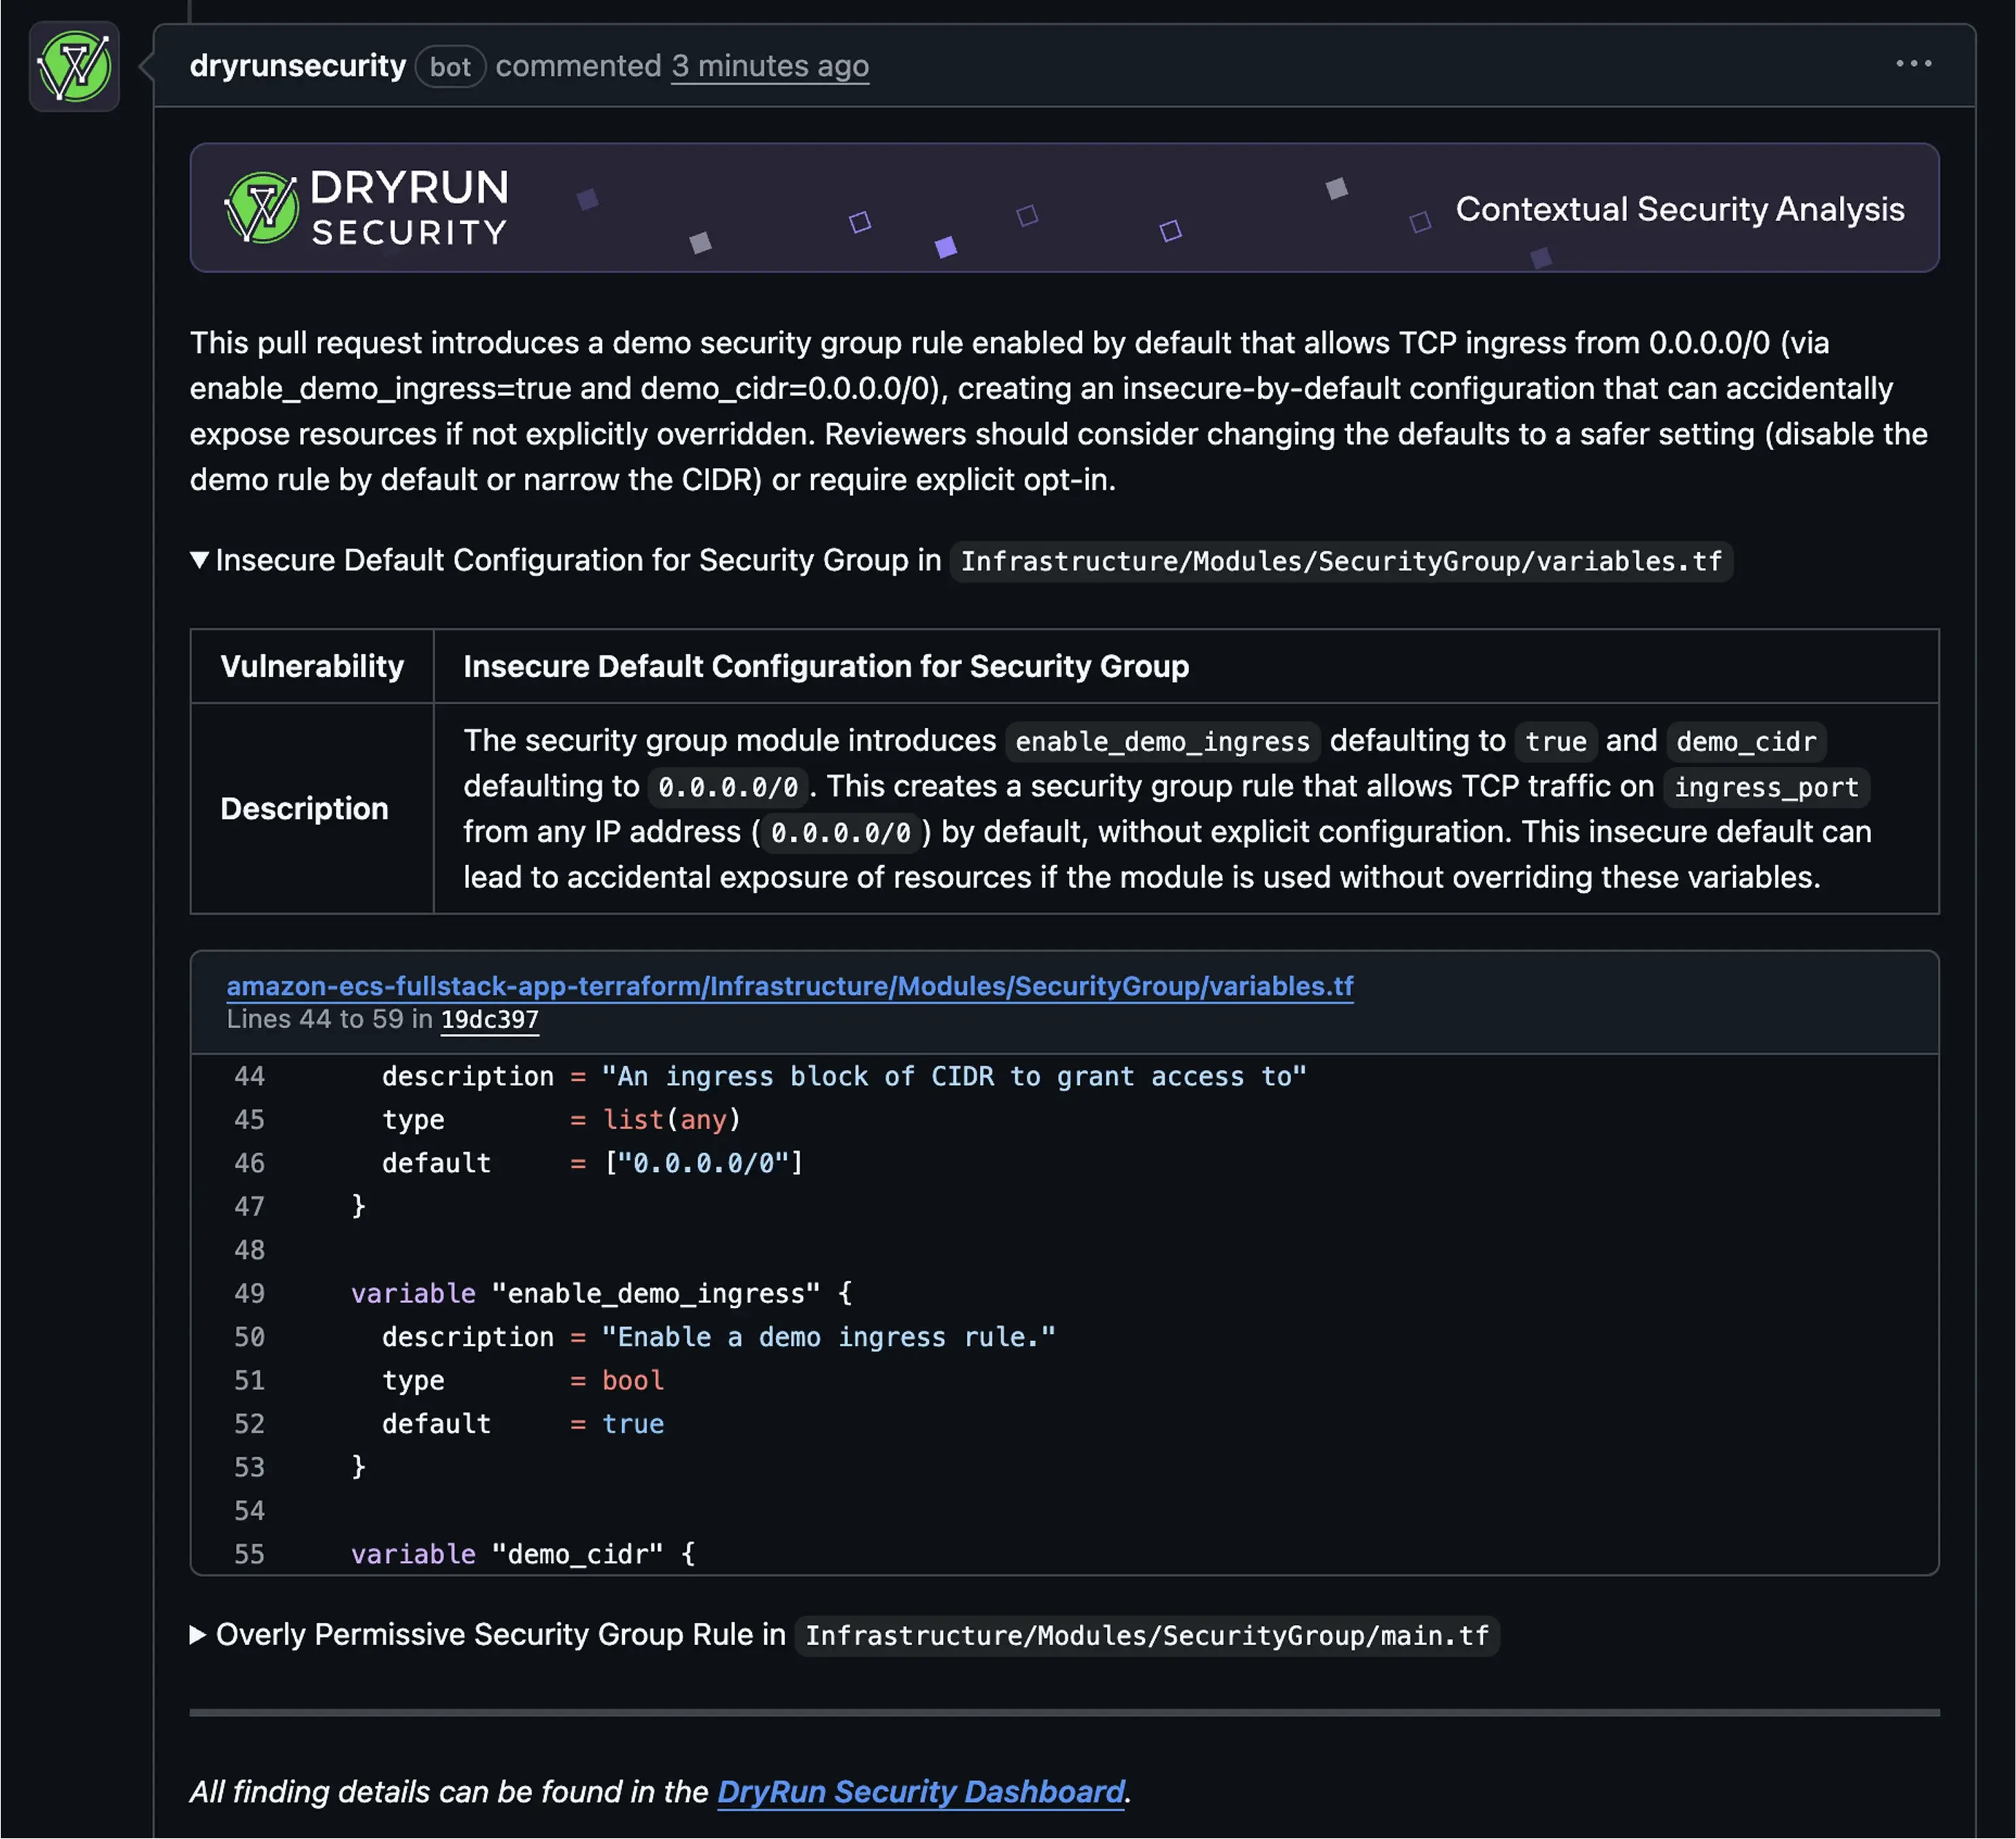Screen dimensions: 2016x1839
Task: Click line number 44 in the snippet
Action: click(249, 1076)
